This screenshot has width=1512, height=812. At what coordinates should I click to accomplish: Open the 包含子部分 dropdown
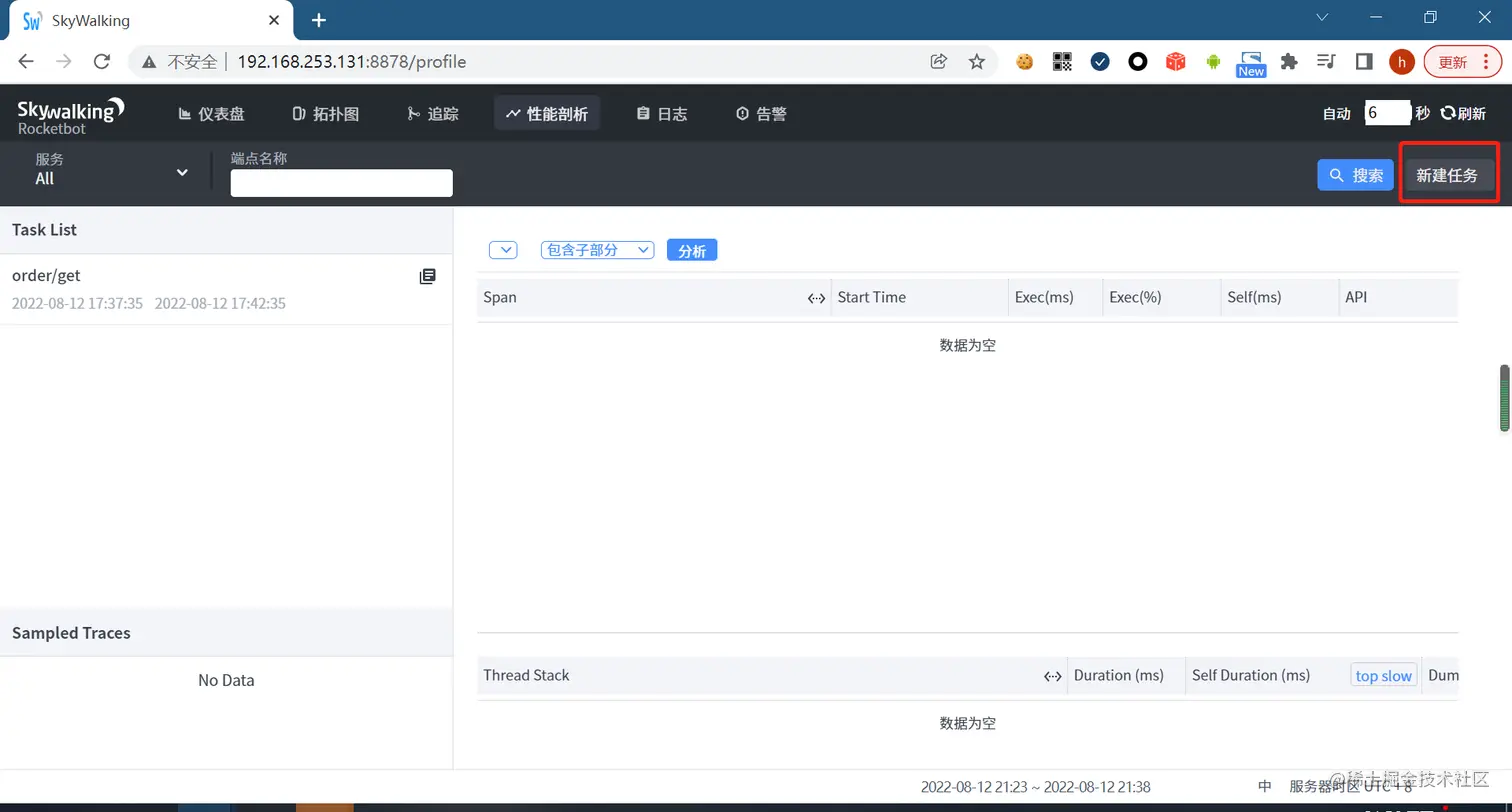pos(597,250)
